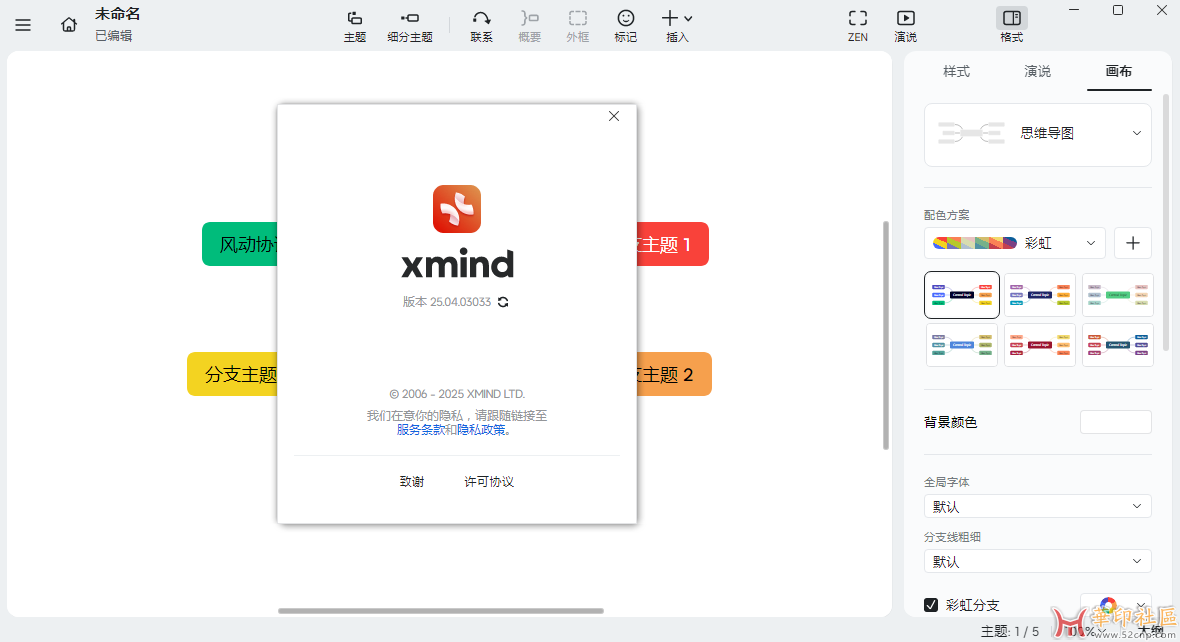Screen dimensions: 1180x642
Task: Click the 版本 25.04.03033 text
Action: click(446, 302)
